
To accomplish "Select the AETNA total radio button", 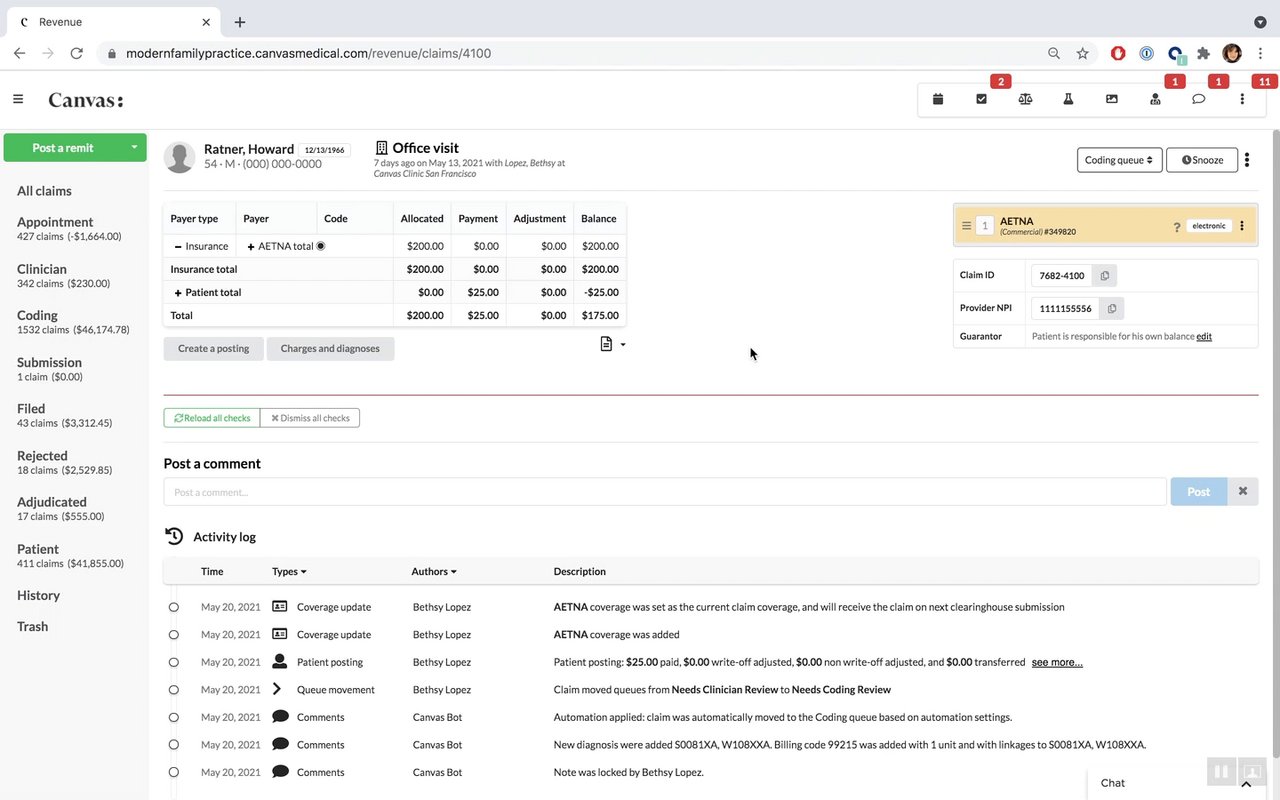I will click(x=321, y=246).
